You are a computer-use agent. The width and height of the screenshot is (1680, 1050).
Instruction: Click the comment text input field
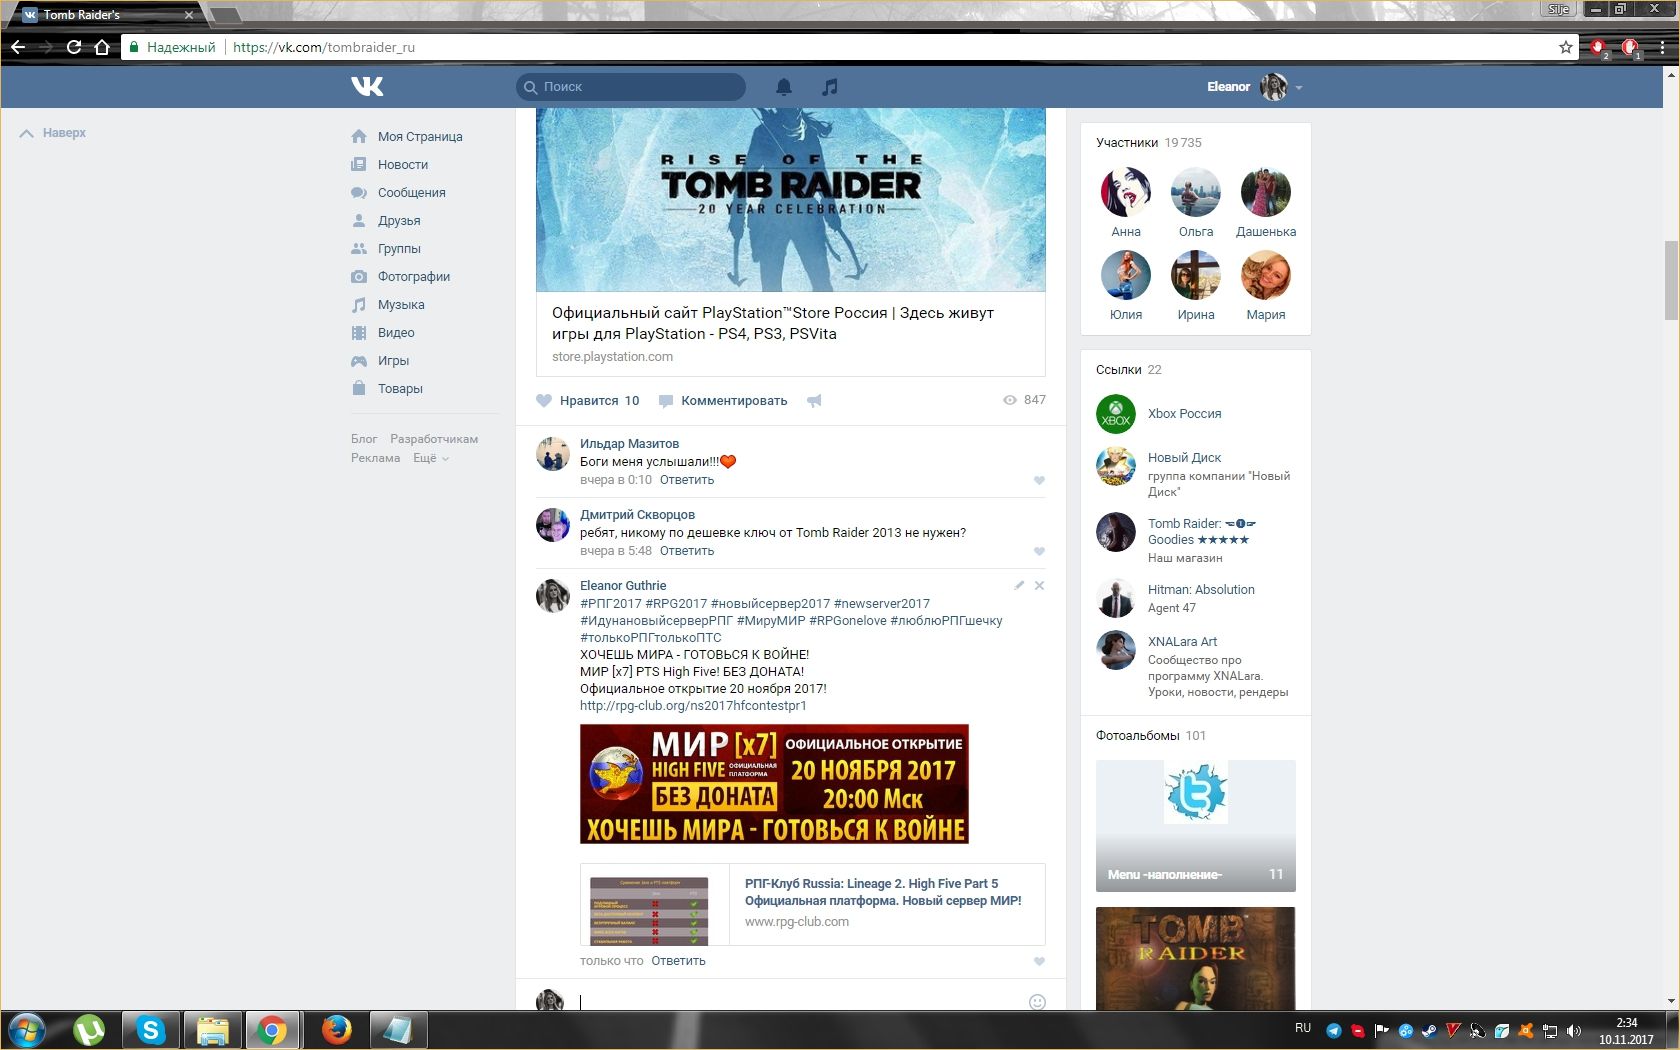tap(800, 1001)
